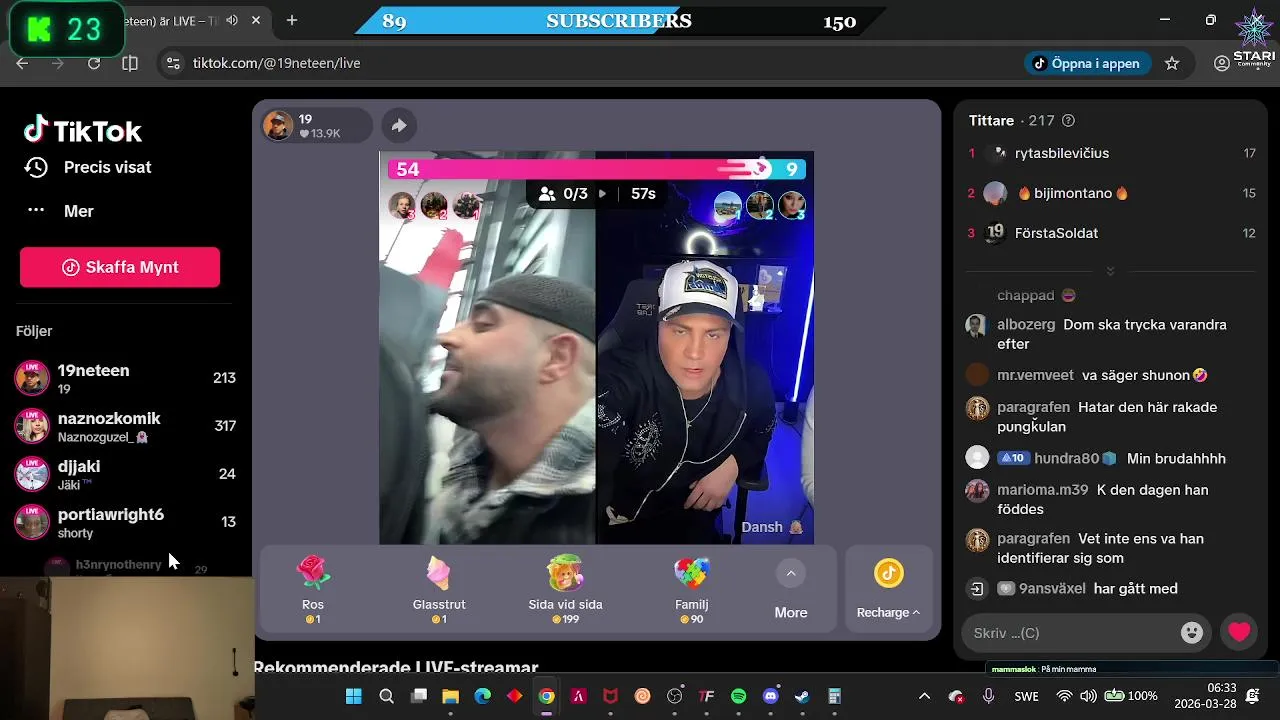Image resolution: width=1280 pixels, height=720 pixels.
Task: Mute the tab audio speaker icon
Action: coord(232,20)
